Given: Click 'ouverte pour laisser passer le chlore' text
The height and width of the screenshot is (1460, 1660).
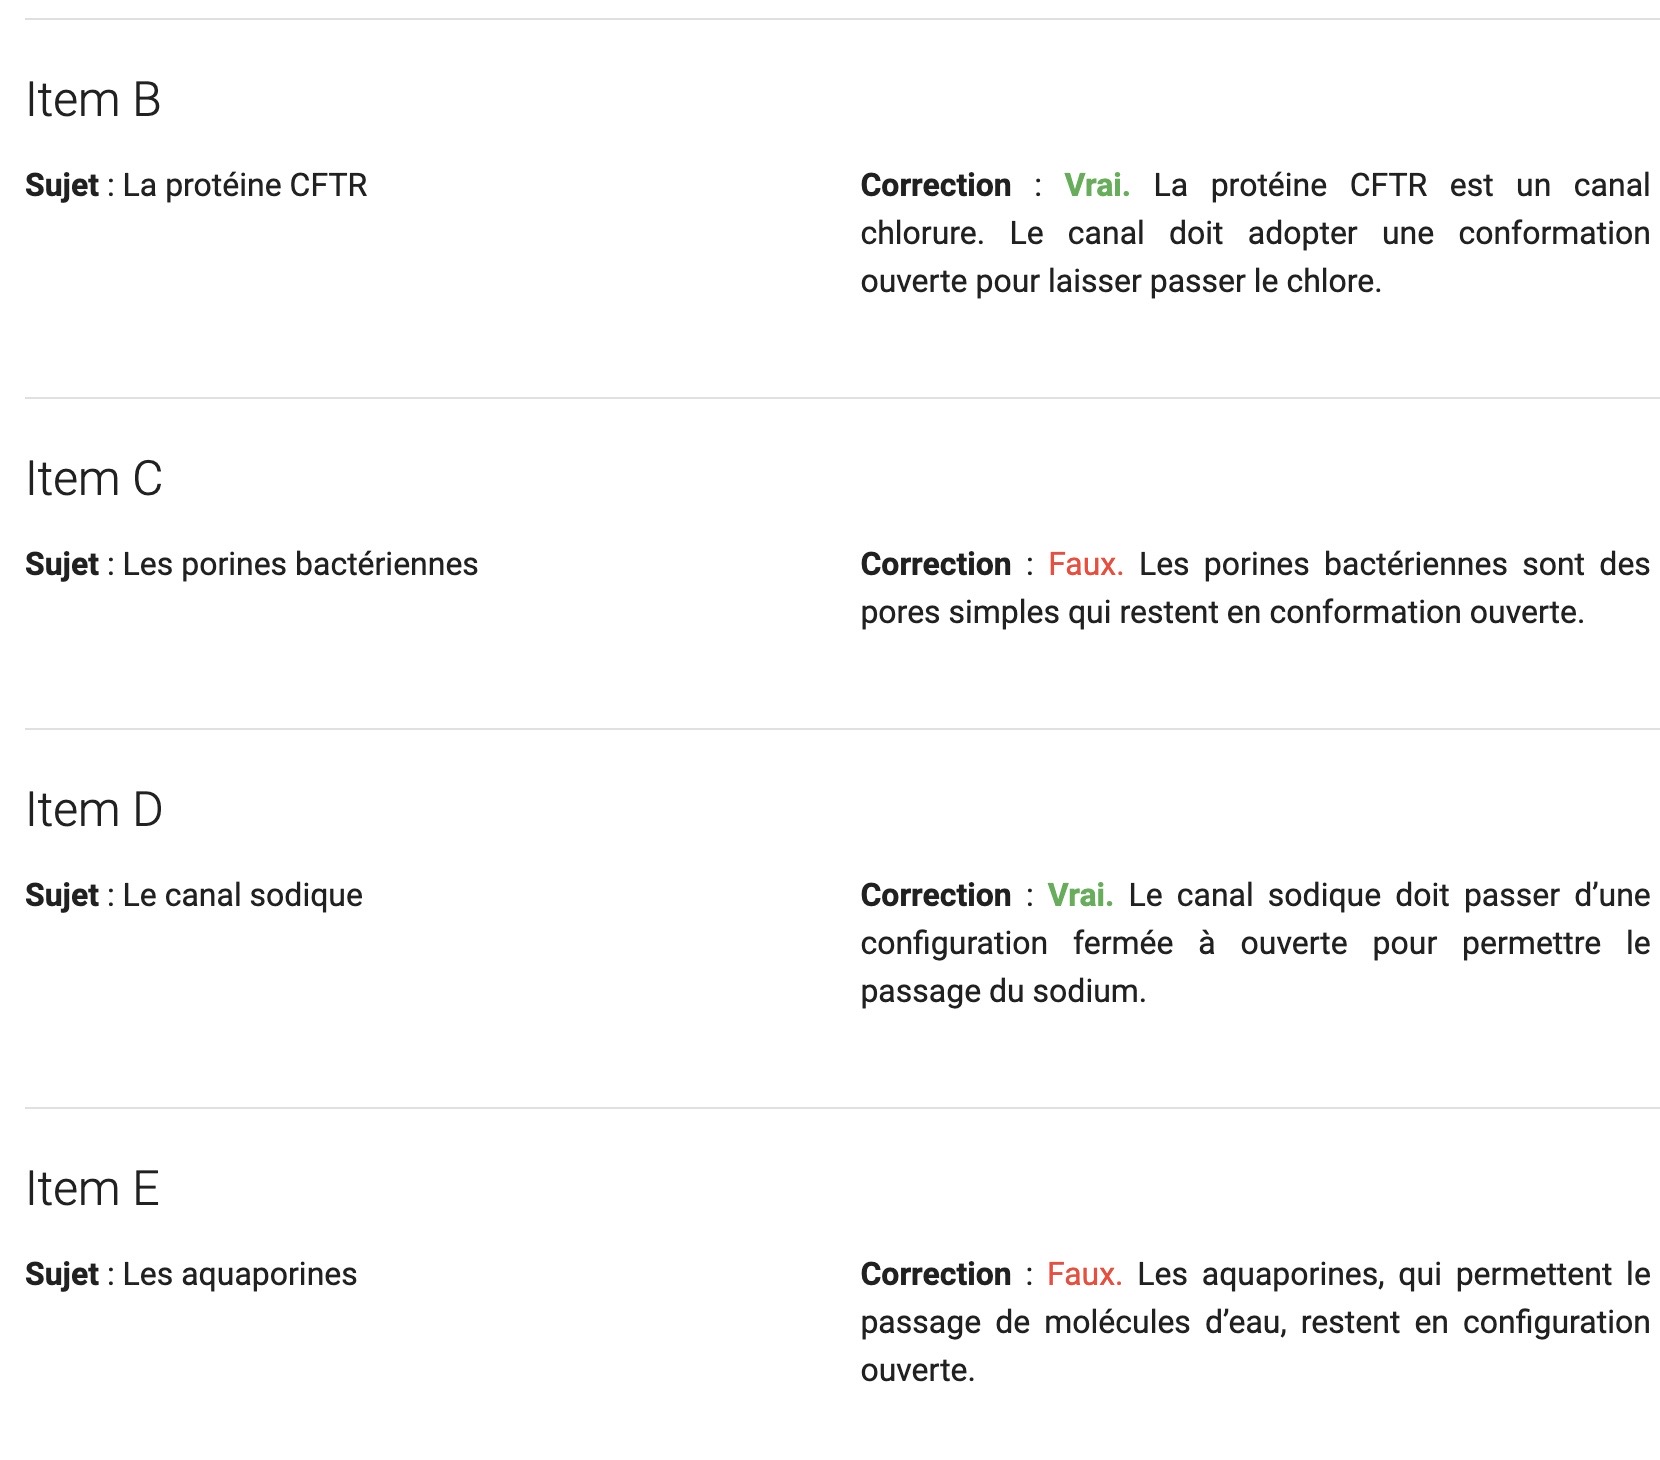Looking at the screenshot, I should tap(1121, 282).
